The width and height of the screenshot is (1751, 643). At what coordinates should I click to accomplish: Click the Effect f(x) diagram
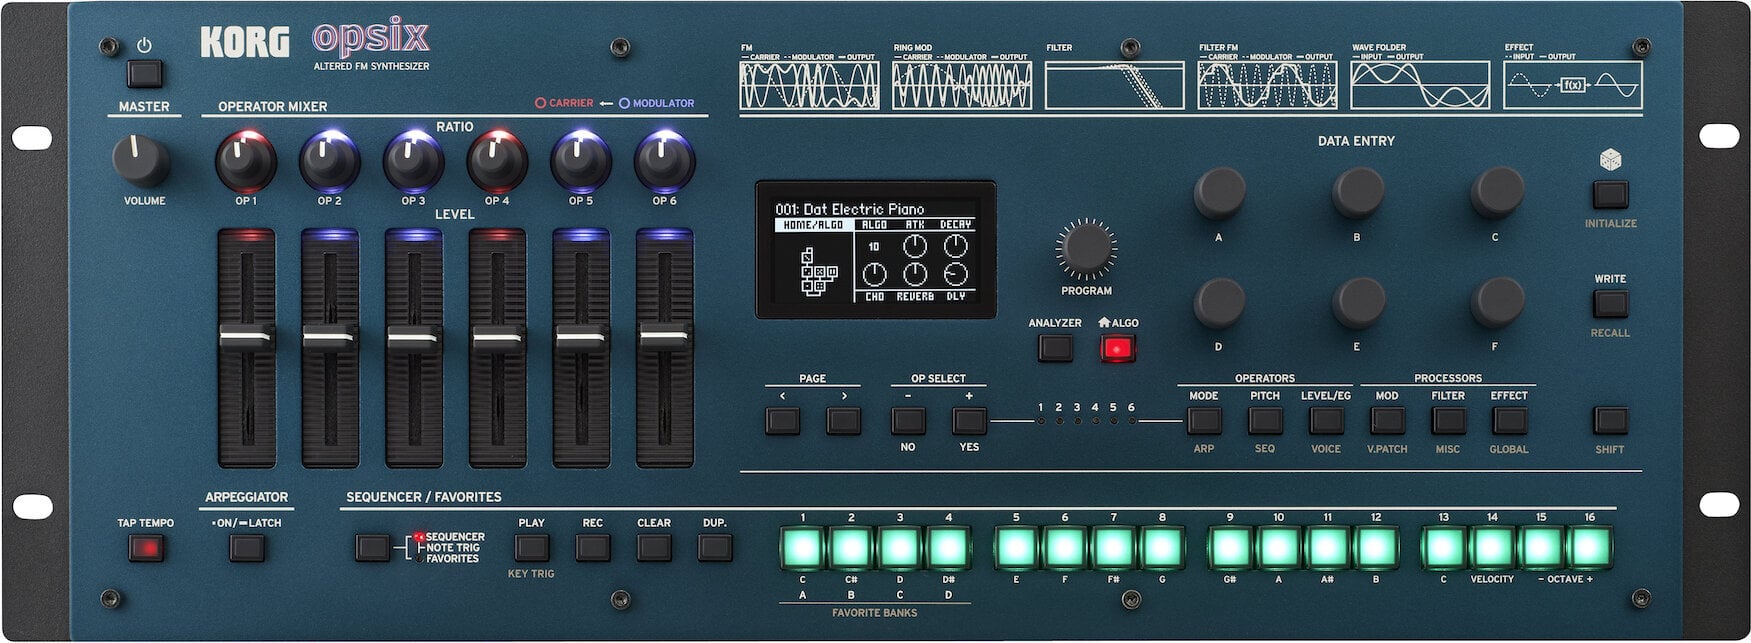click(1573, 85)
